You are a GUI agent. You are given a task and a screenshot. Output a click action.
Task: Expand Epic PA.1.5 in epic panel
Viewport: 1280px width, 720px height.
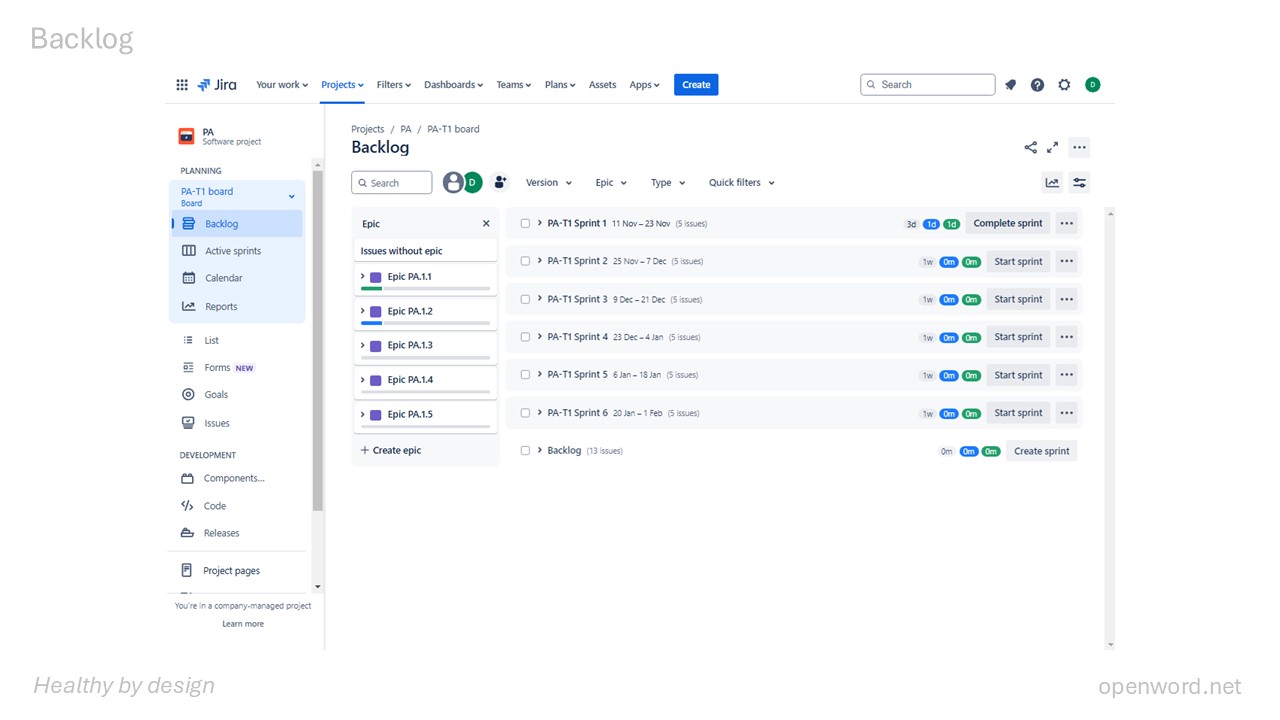click(x=362, y=414)
